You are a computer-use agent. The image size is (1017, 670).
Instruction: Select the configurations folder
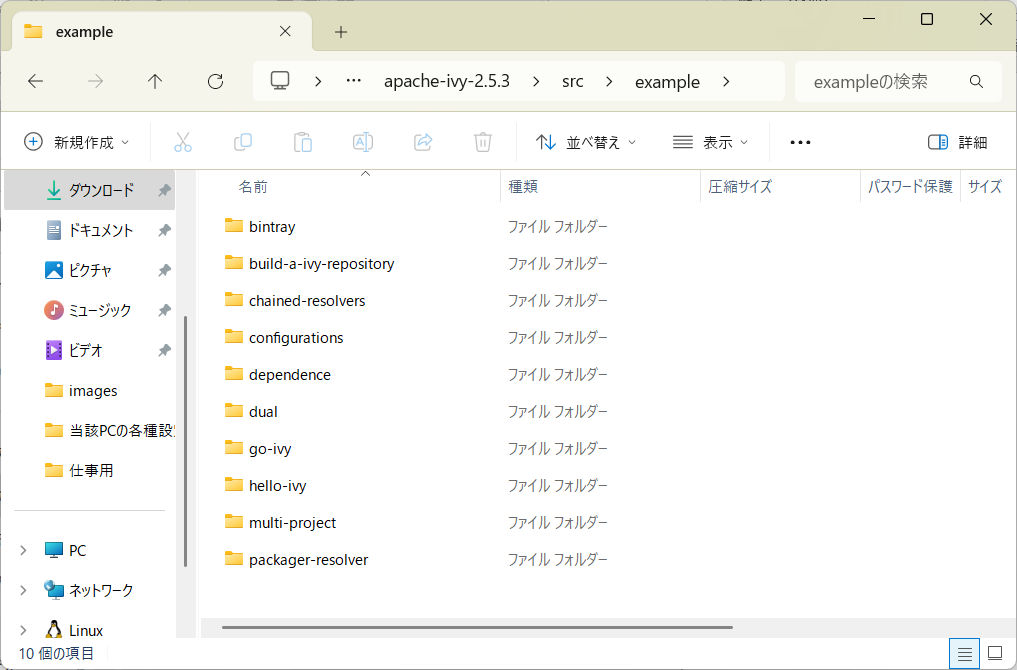click(284, 337)
